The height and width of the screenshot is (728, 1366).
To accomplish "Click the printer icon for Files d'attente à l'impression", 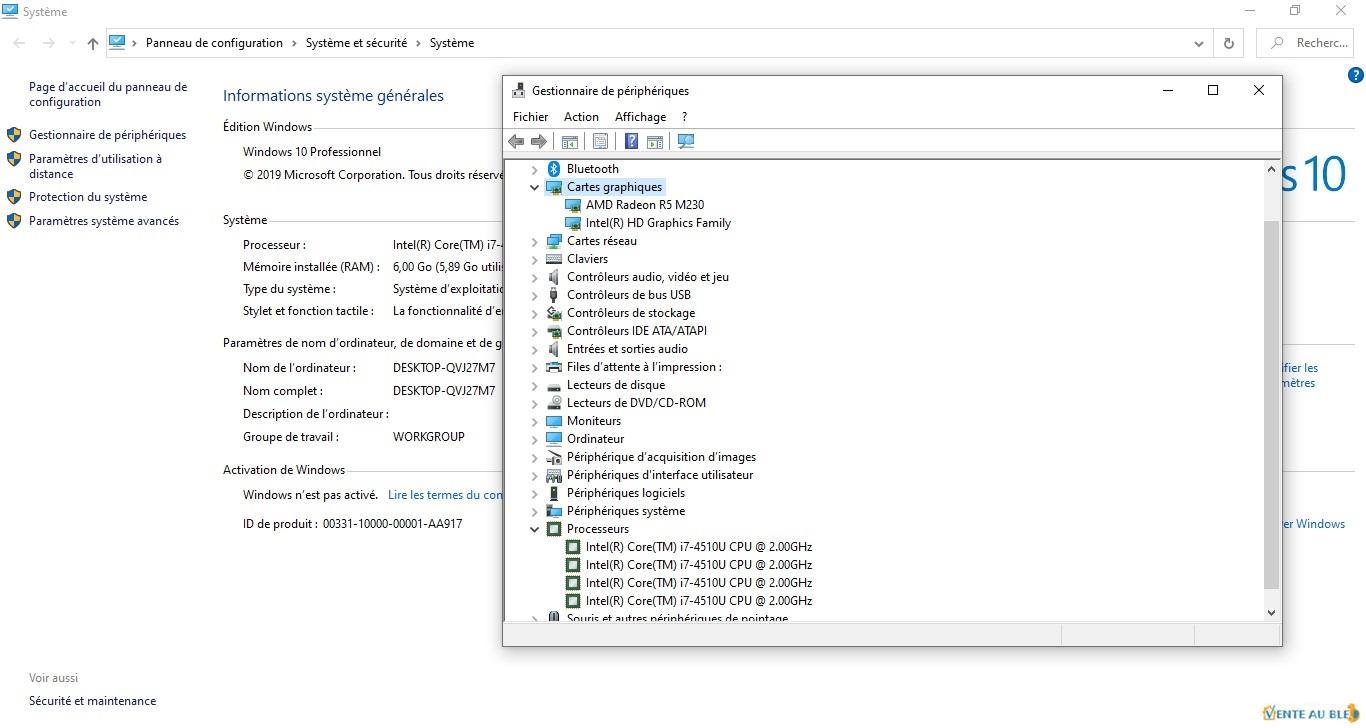I will click(x=554, y=367).
